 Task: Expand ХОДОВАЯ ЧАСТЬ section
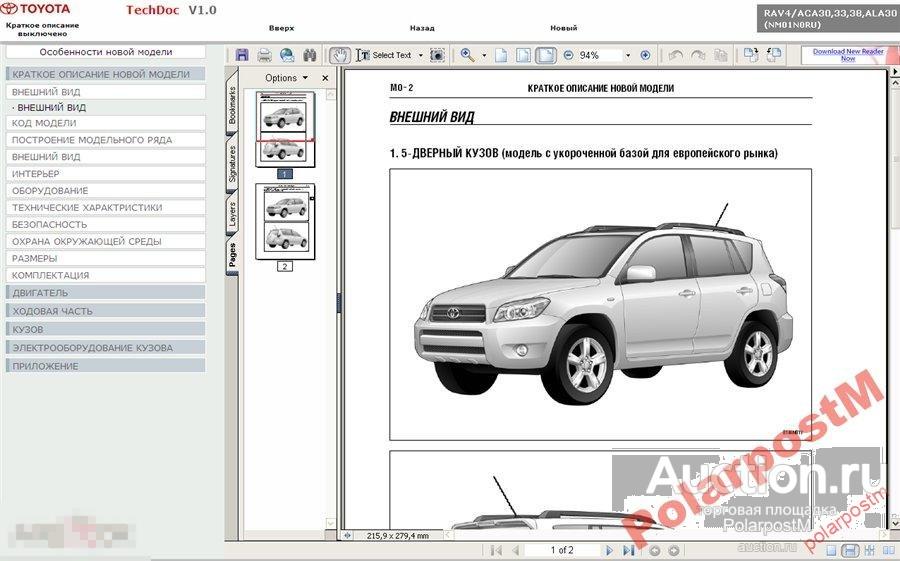tap(106, 311)
